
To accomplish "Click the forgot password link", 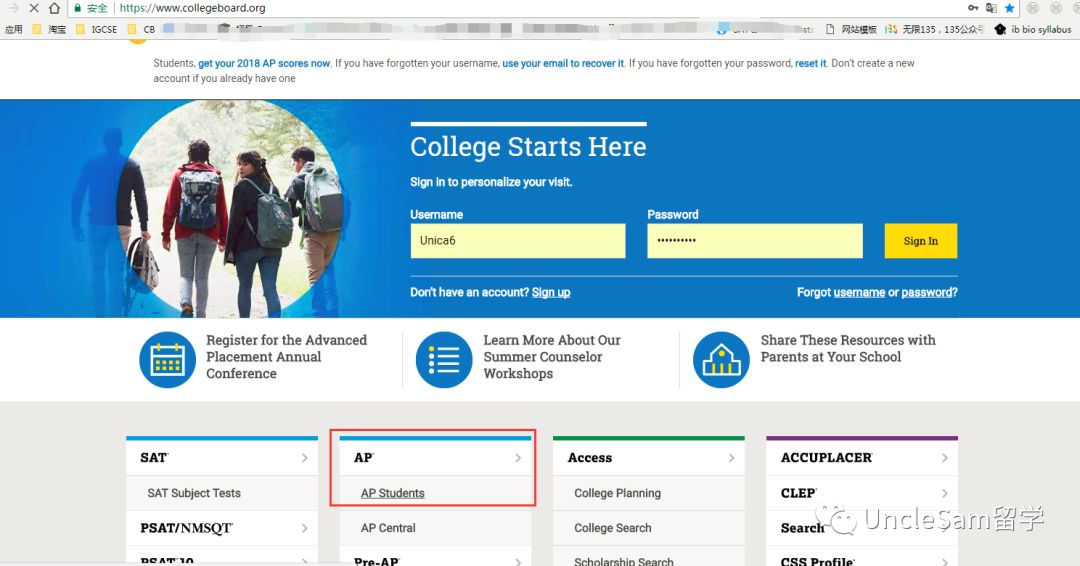I will (929, 293).
